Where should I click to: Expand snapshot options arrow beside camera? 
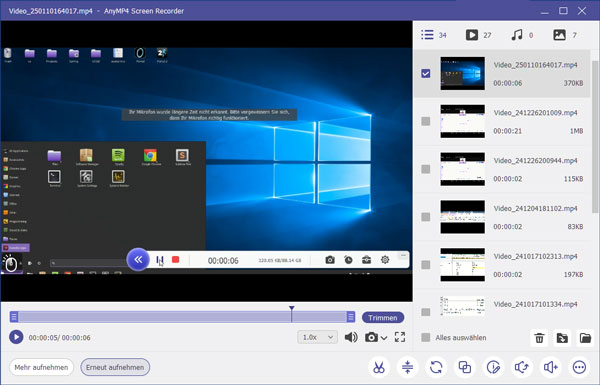[x=384, y=338]
